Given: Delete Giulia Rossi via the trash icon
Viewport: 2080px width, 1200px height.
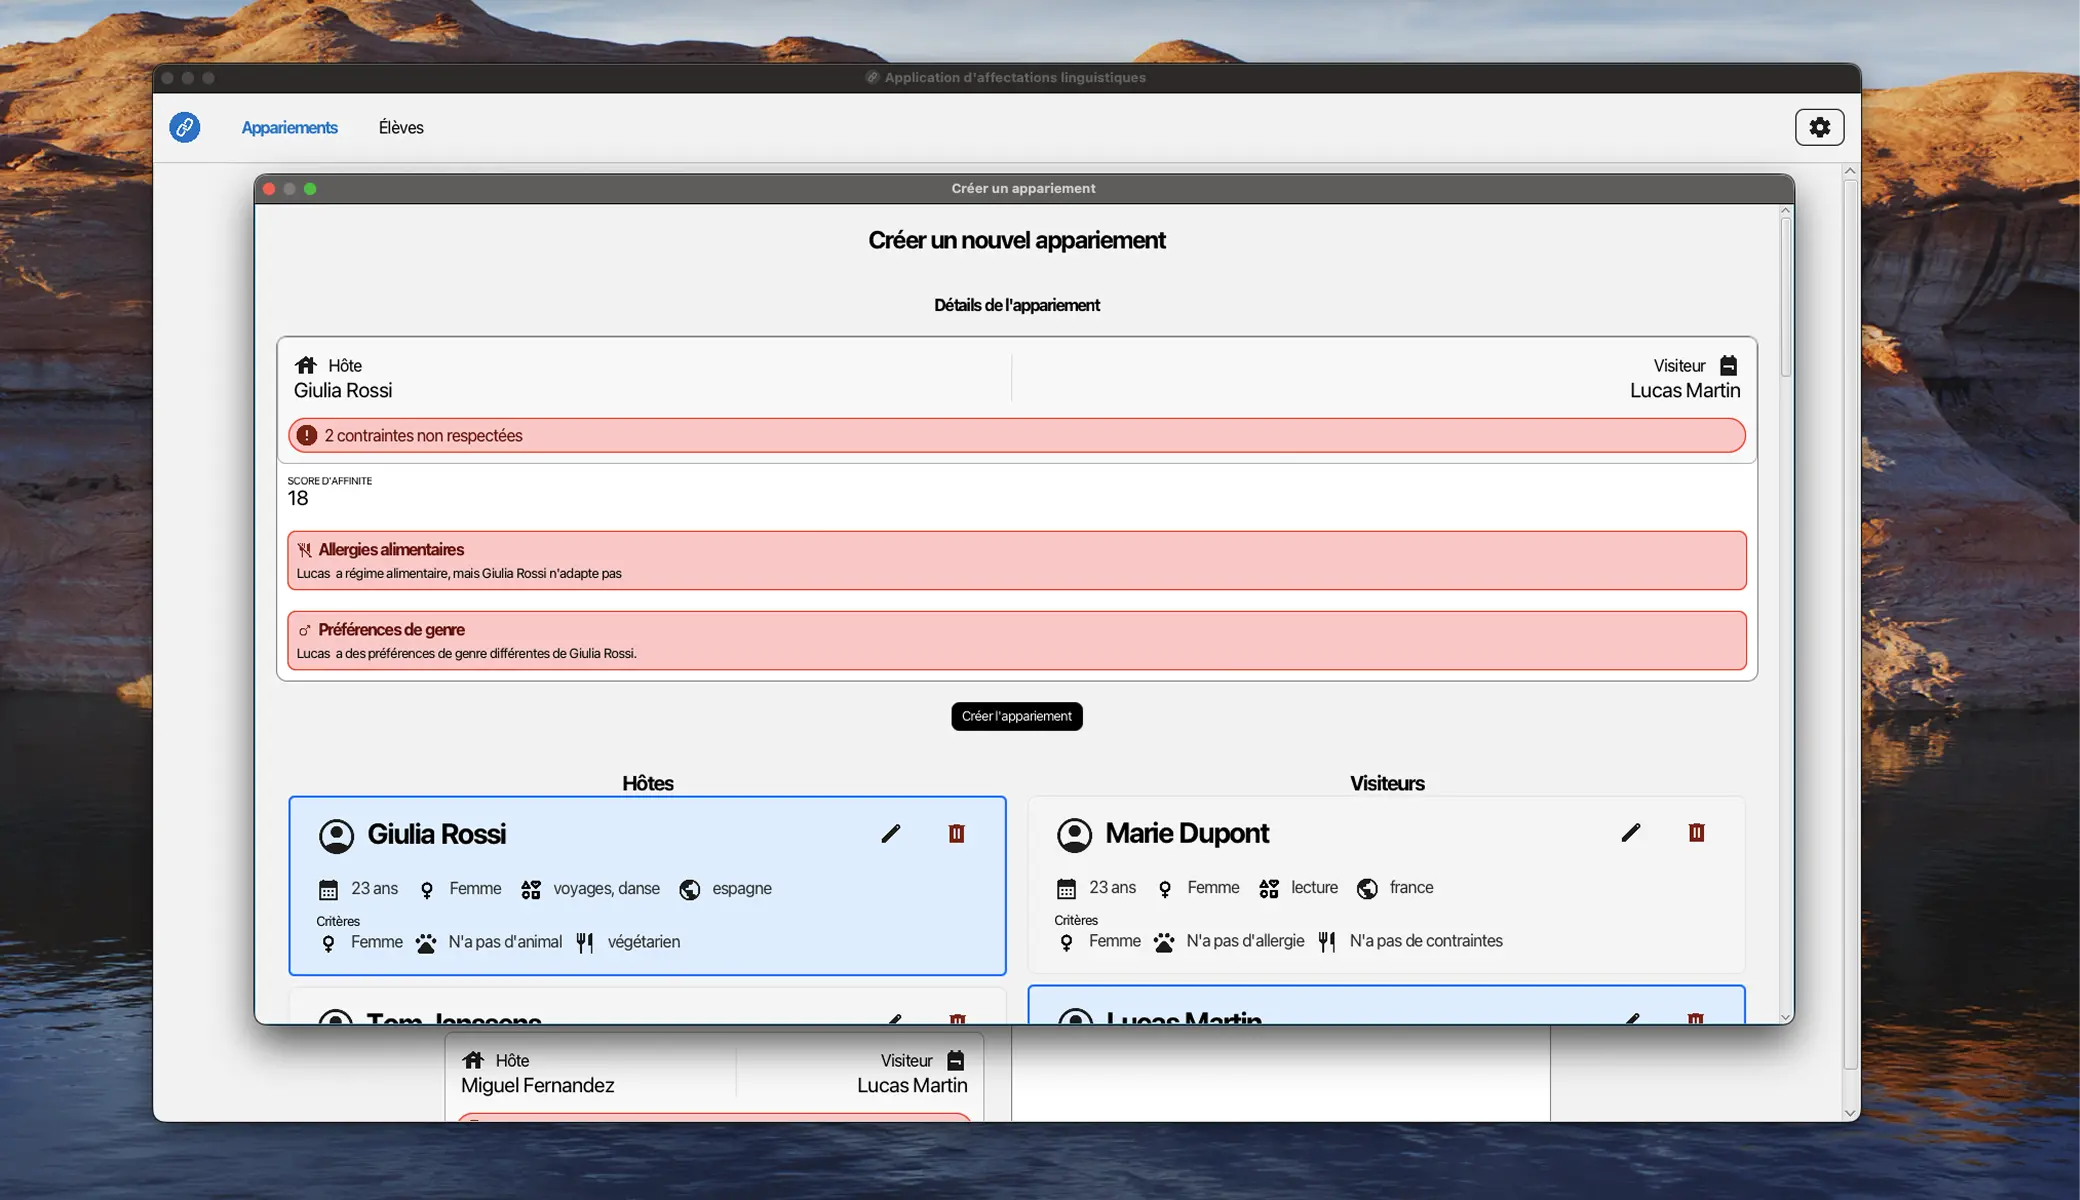Looking at the screenshot, I should (956, 833).
